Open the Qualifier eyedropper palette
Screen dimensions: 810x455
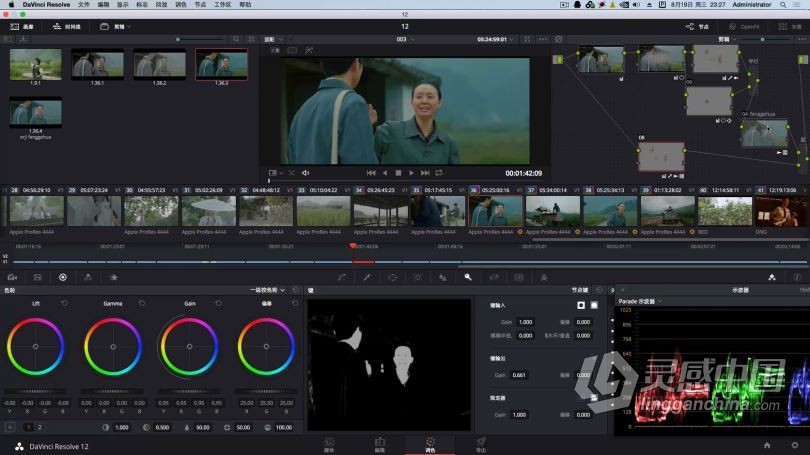367,277
